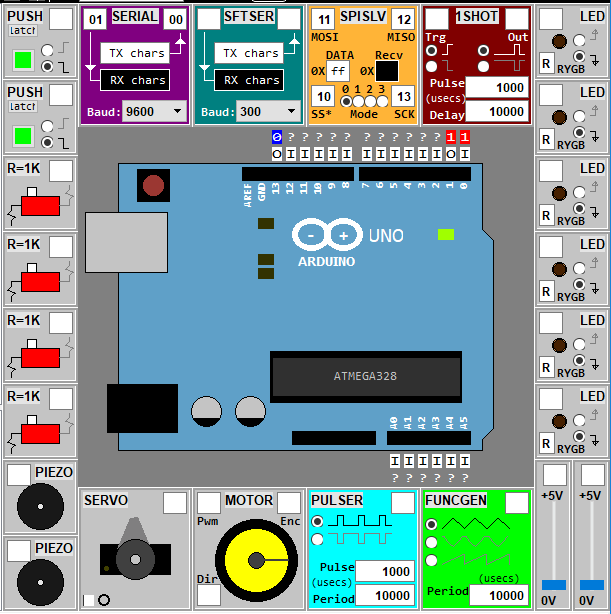Select SPISLV Mode 3 radio button
The height and width of the screenshot is (614, 611).
(x=382, y=101)
